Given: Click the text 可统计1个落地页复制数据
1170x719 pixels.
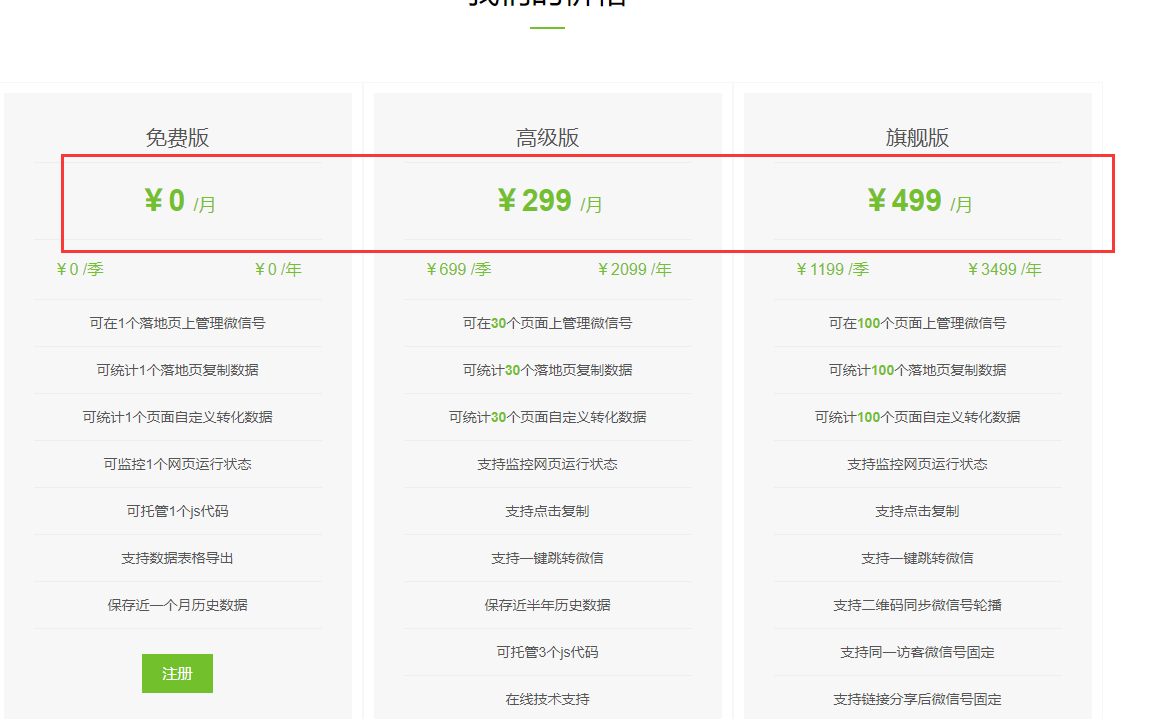Looking at the screenshot, I should 178,370.
